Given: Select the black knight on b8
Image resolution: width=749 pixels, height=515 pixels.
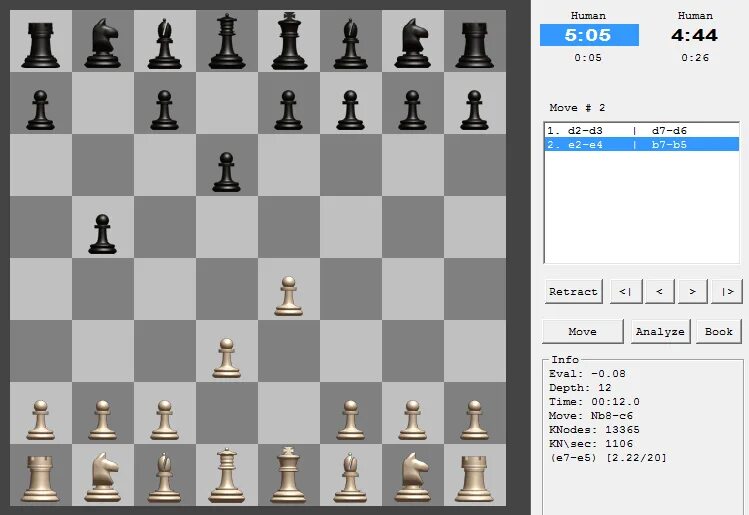Looking at the screenshot, I should click(x=102, y=42).
